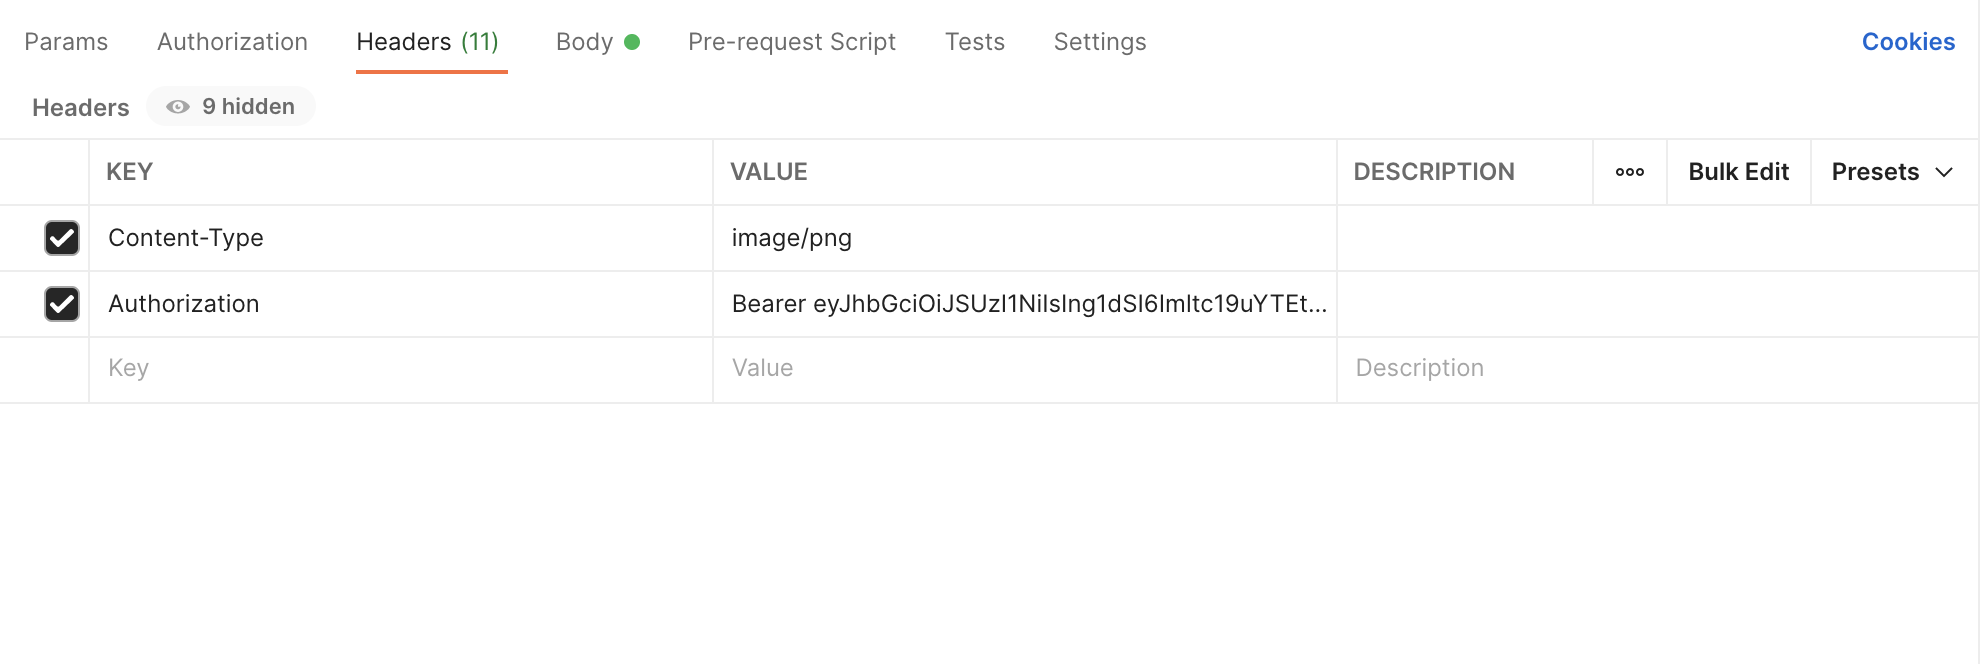
Task: Uncheck the Authorization header row
Action: pos(62,304)
